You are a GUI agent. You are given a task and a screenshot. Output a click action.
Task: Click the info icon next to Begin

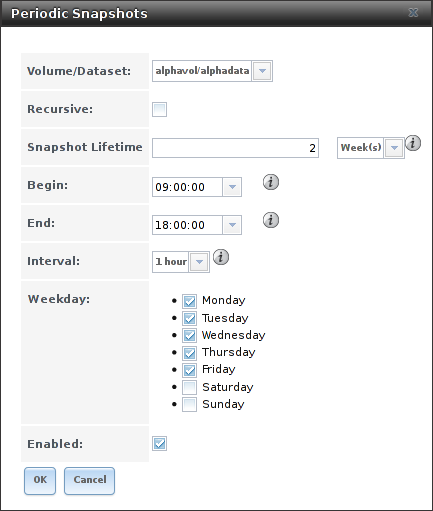pos(271,182)
